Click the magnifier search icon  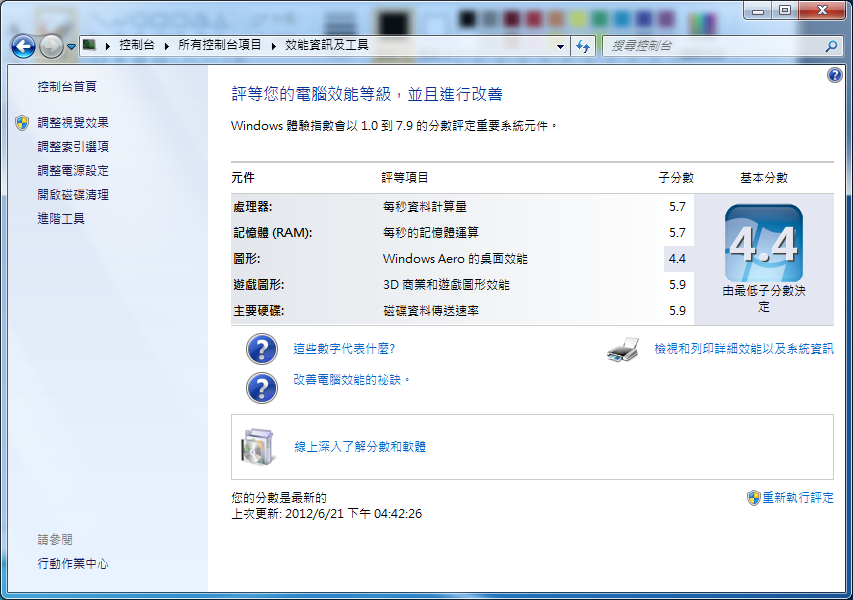point(831,47)
